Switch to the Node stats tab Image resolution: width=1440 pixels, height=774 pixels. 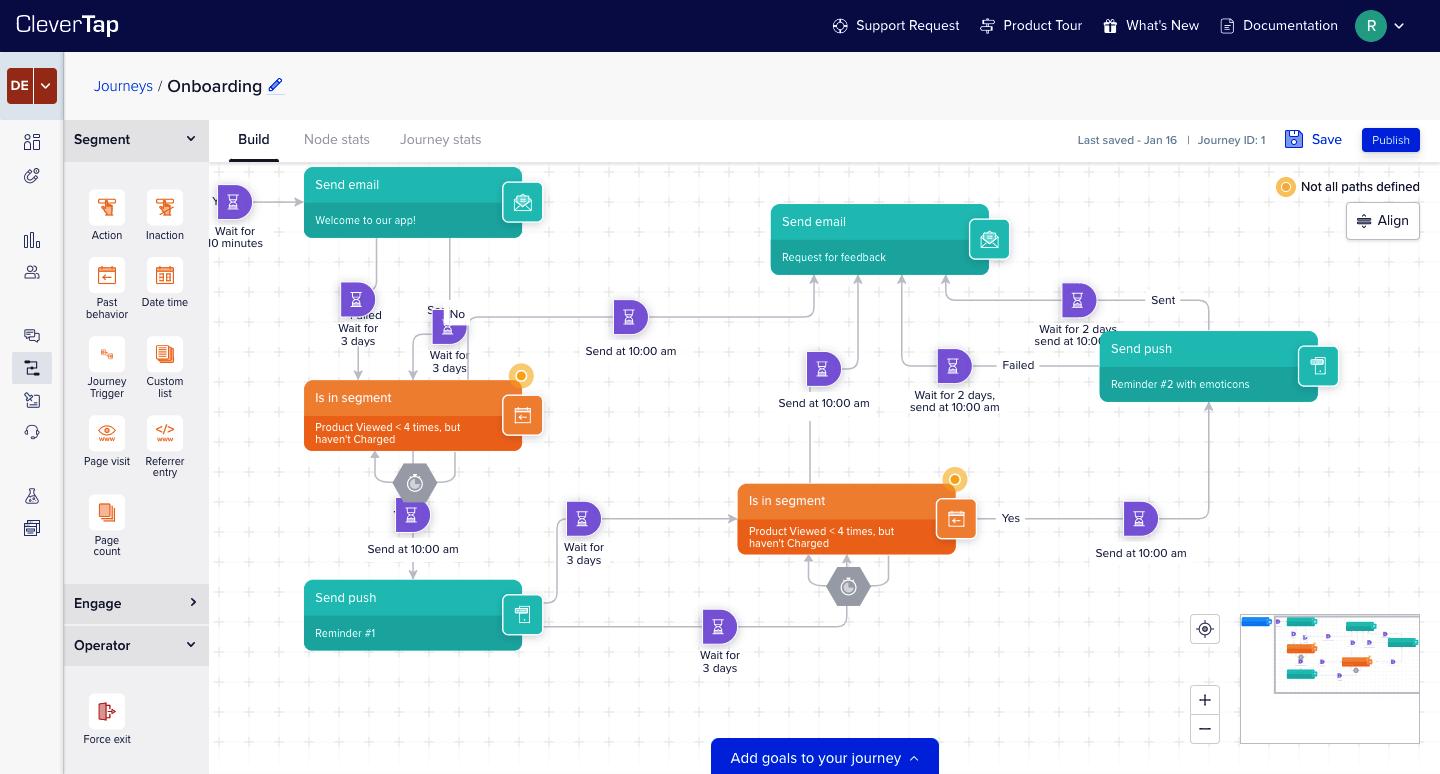[337, 139]
